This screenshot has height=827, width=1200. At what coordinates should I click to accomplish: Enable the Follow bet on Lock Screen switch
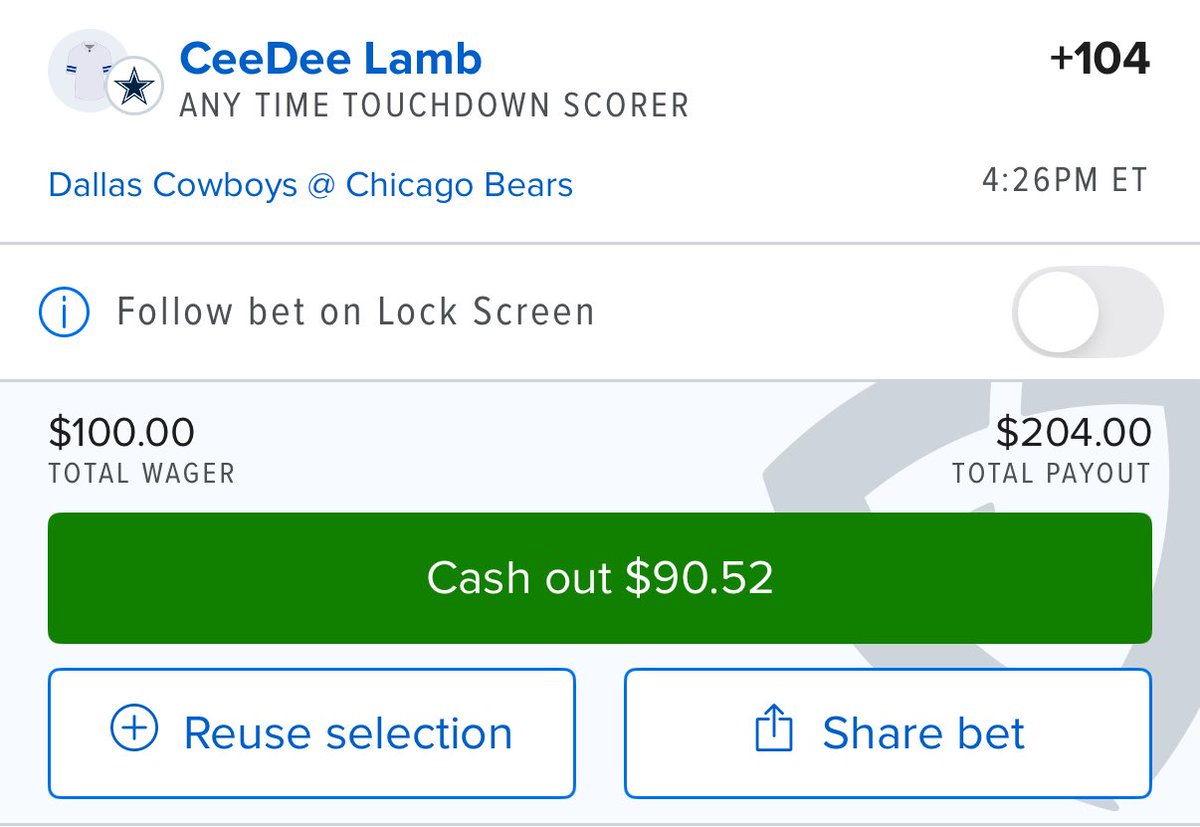click(x=1088, y=312)
